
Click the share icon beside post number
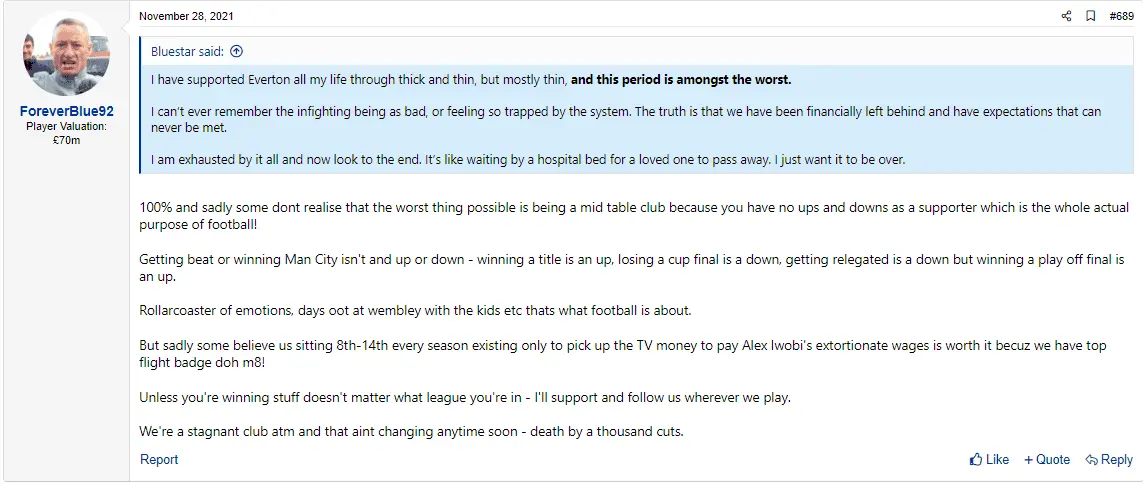[x=1066, y=16]
